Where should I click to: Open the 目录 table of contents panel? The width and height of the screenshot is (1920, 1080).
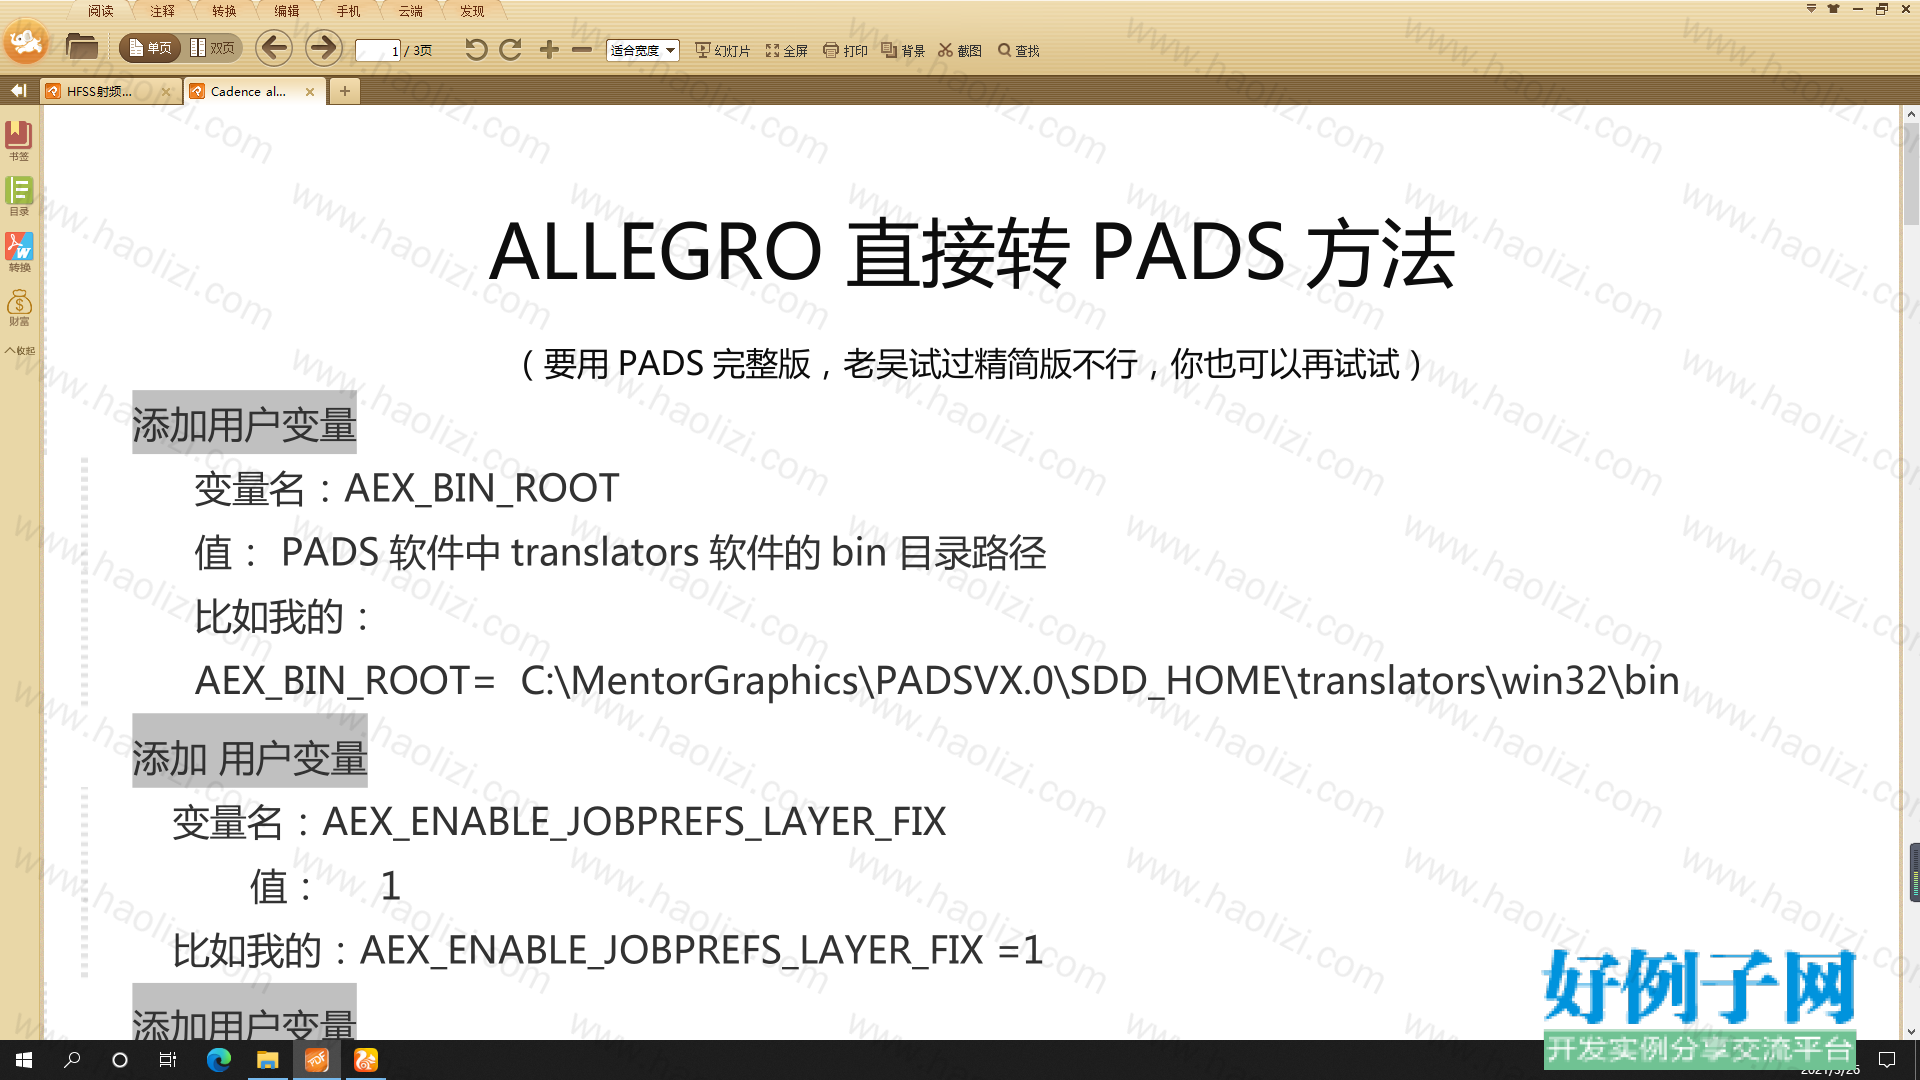coord(19,195)
